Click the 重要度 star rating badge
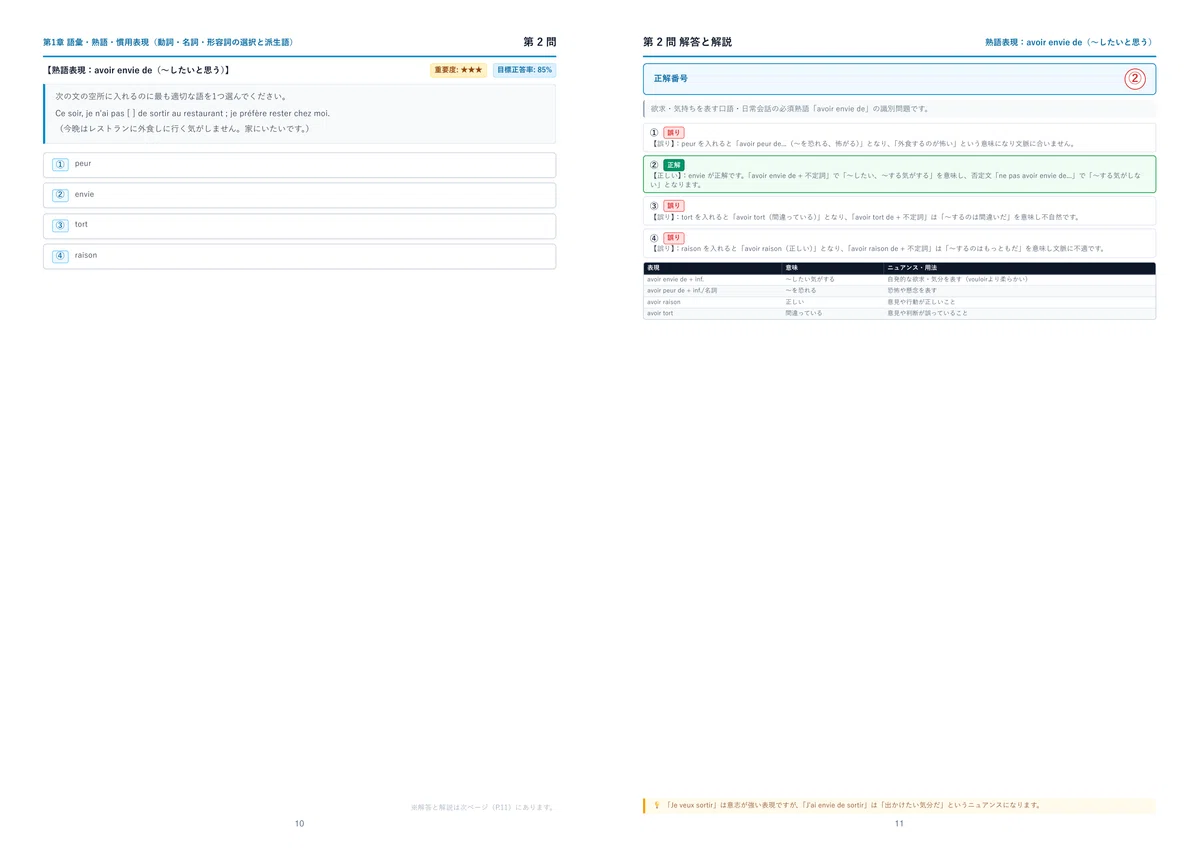 [458, 70]
